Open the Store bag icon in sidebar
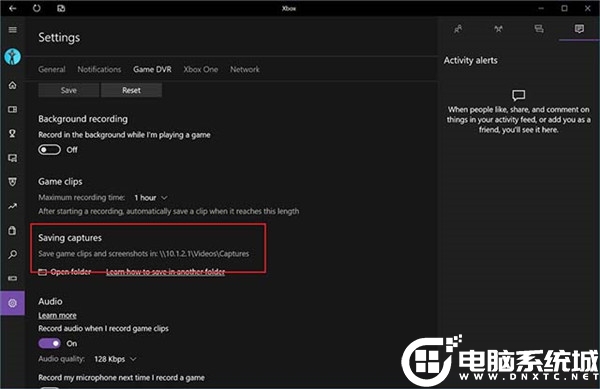 [13, 231]
